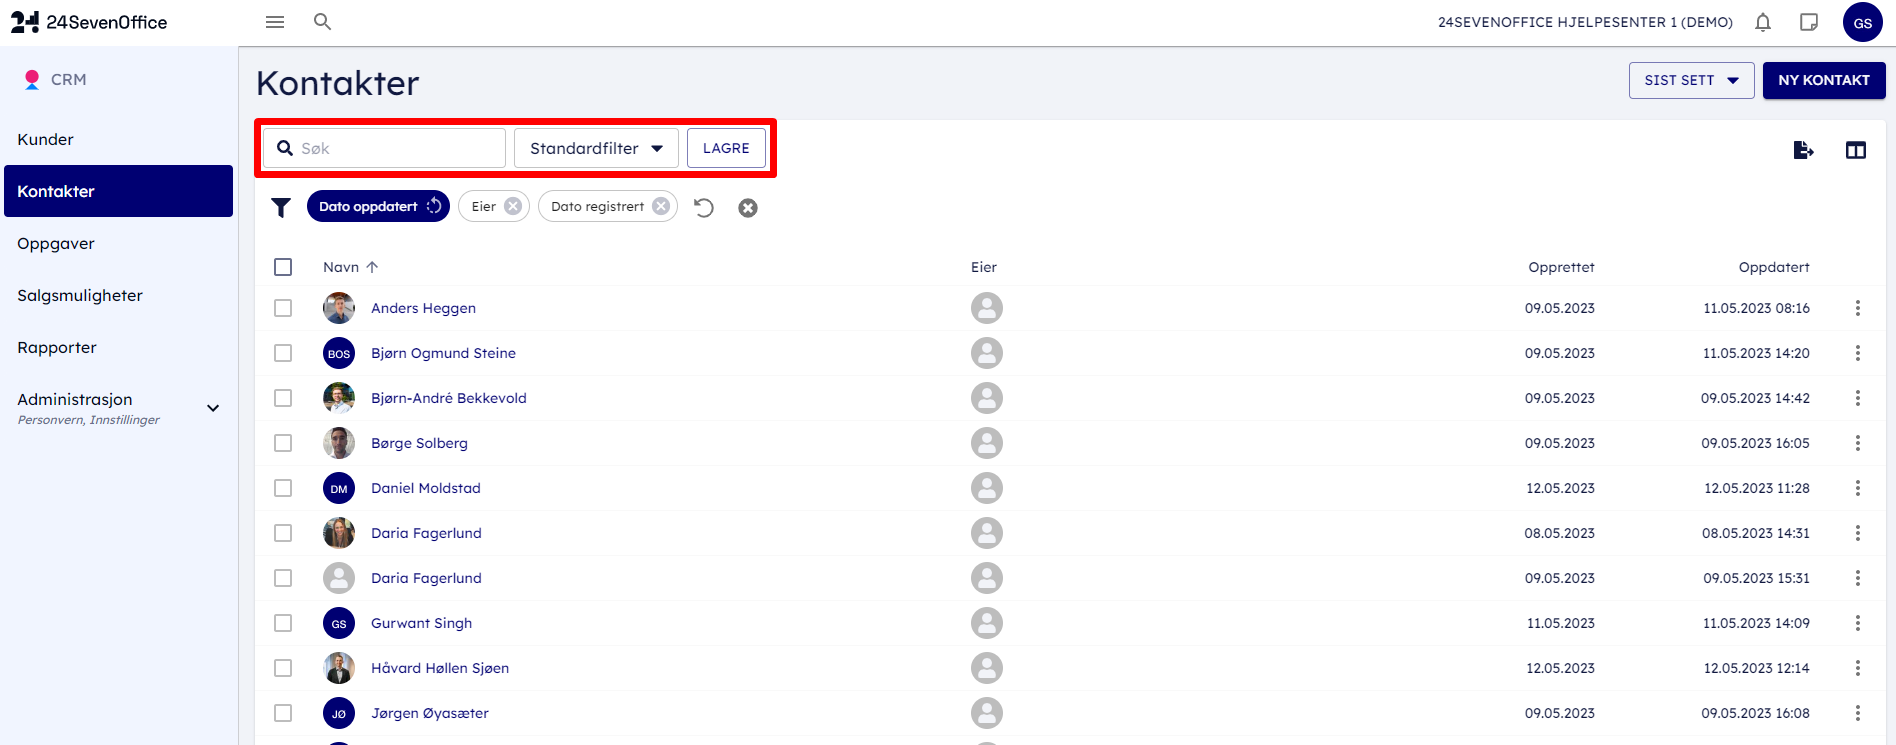Open the column layout icon

[x=1856, y=150]
